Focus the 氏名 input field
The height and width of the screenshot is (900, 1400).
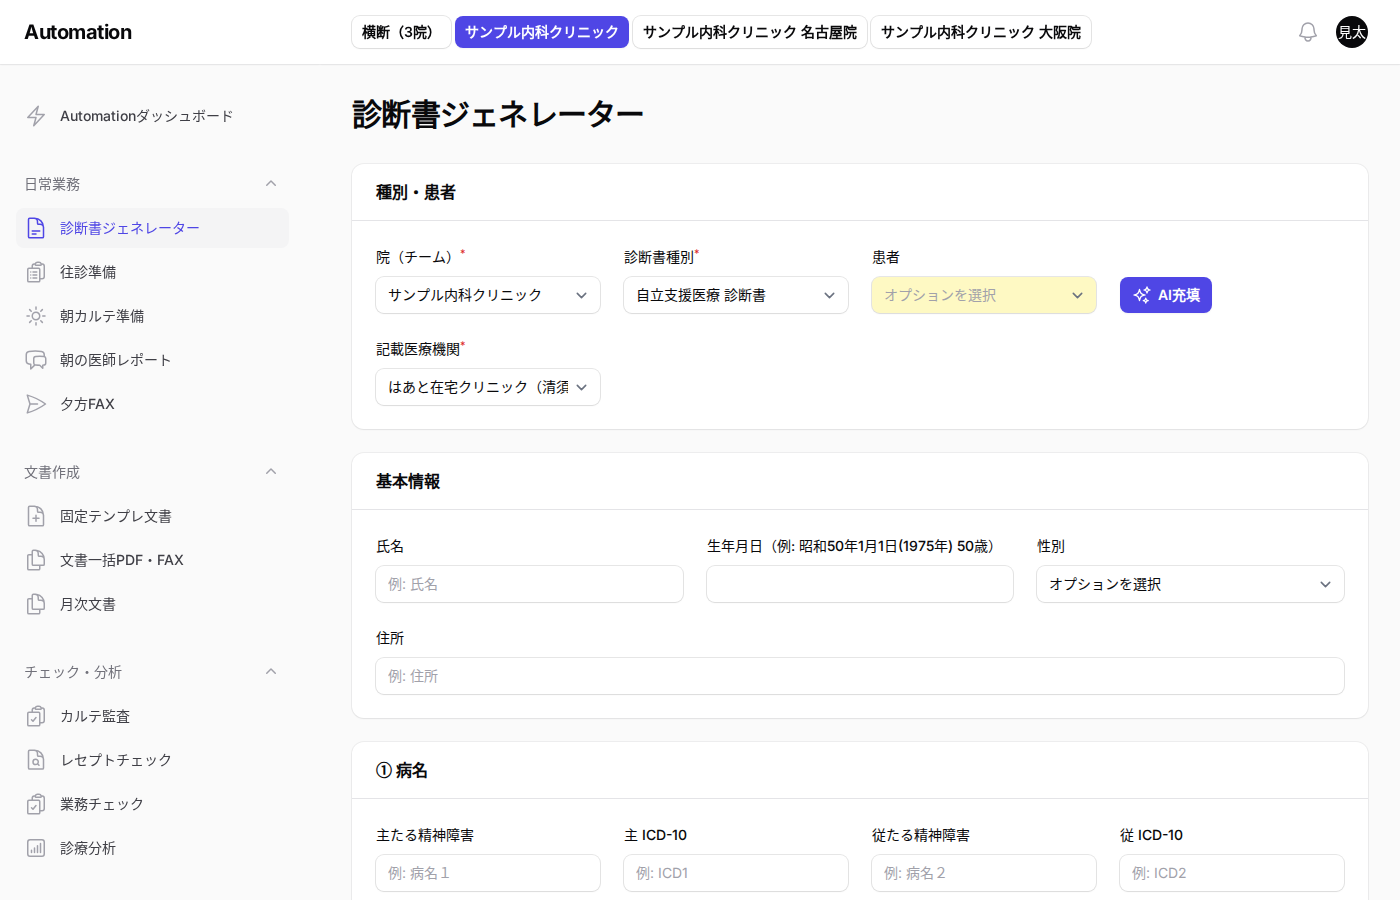529,584
